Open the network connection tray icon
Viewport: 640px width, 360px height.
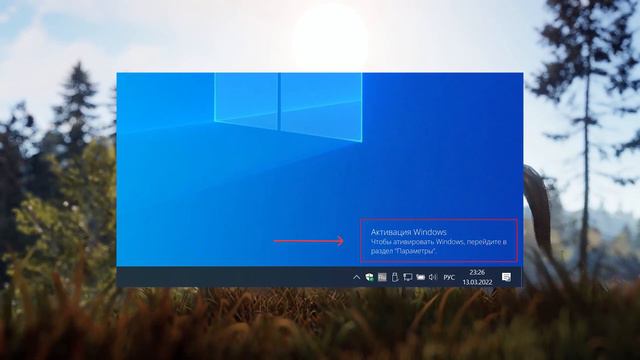click(x=407, y=277)
